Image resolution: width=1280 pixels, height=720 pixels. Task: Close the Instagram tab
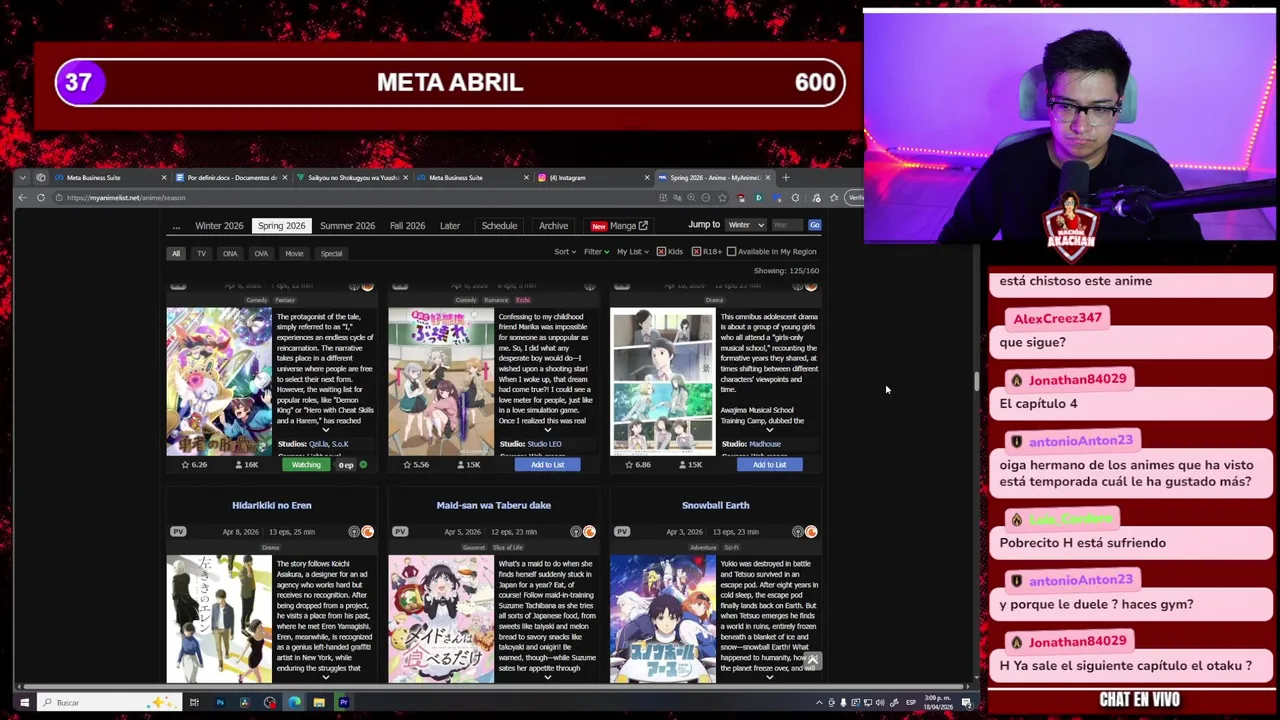pos(646,177)
